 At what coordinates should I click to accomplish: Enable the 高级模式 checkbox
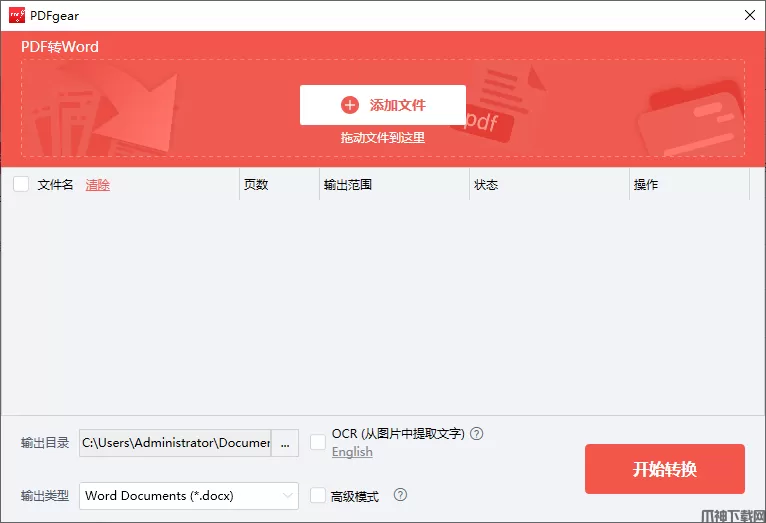(318, 495)
